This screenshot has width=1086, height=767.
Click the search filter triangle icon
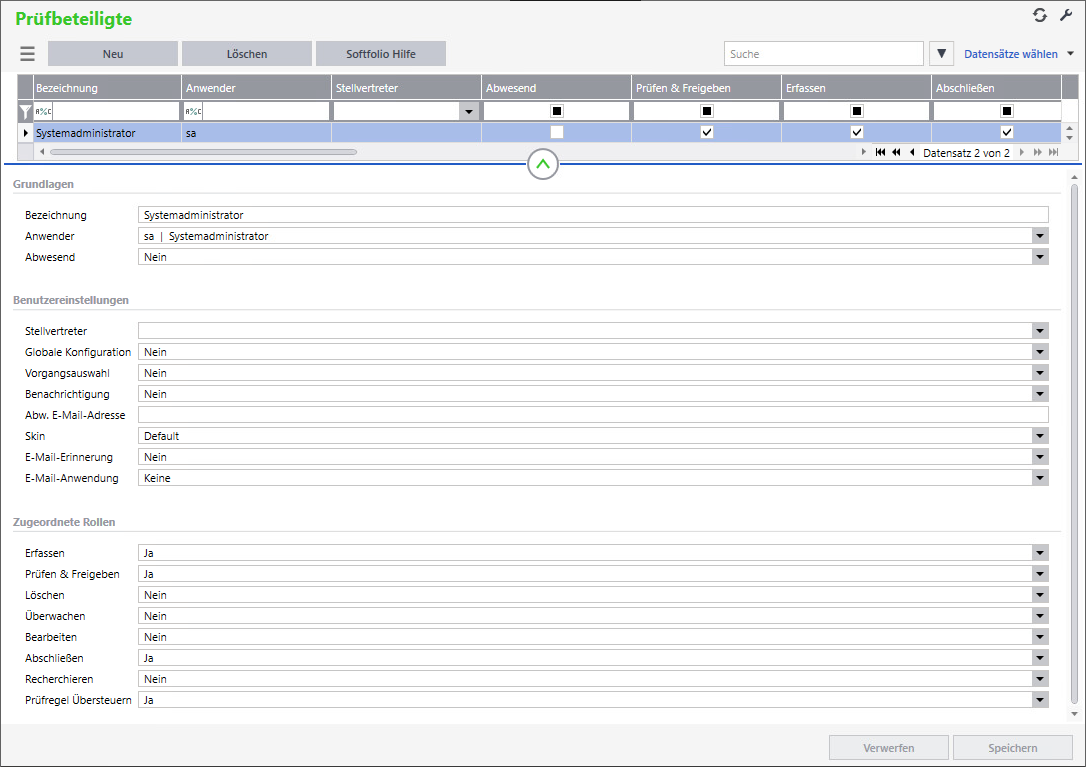coord(941,54)
